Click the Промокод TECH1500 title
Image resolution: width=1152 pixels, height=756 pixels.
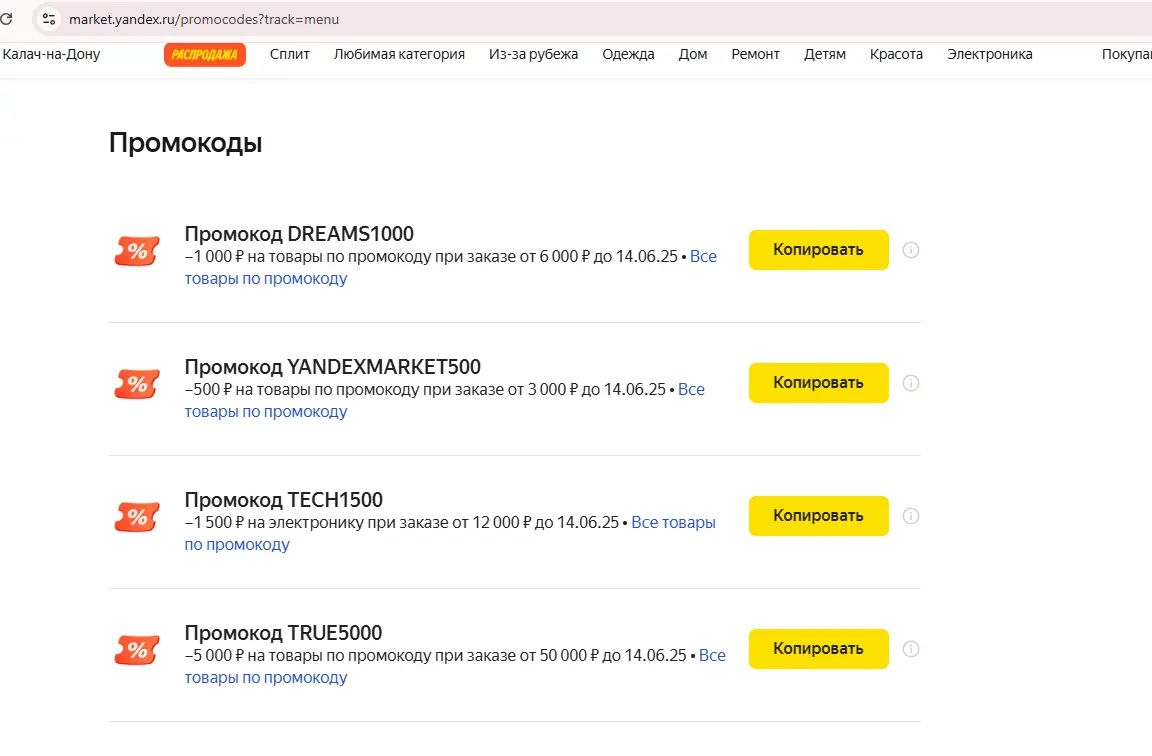(284, 500)
